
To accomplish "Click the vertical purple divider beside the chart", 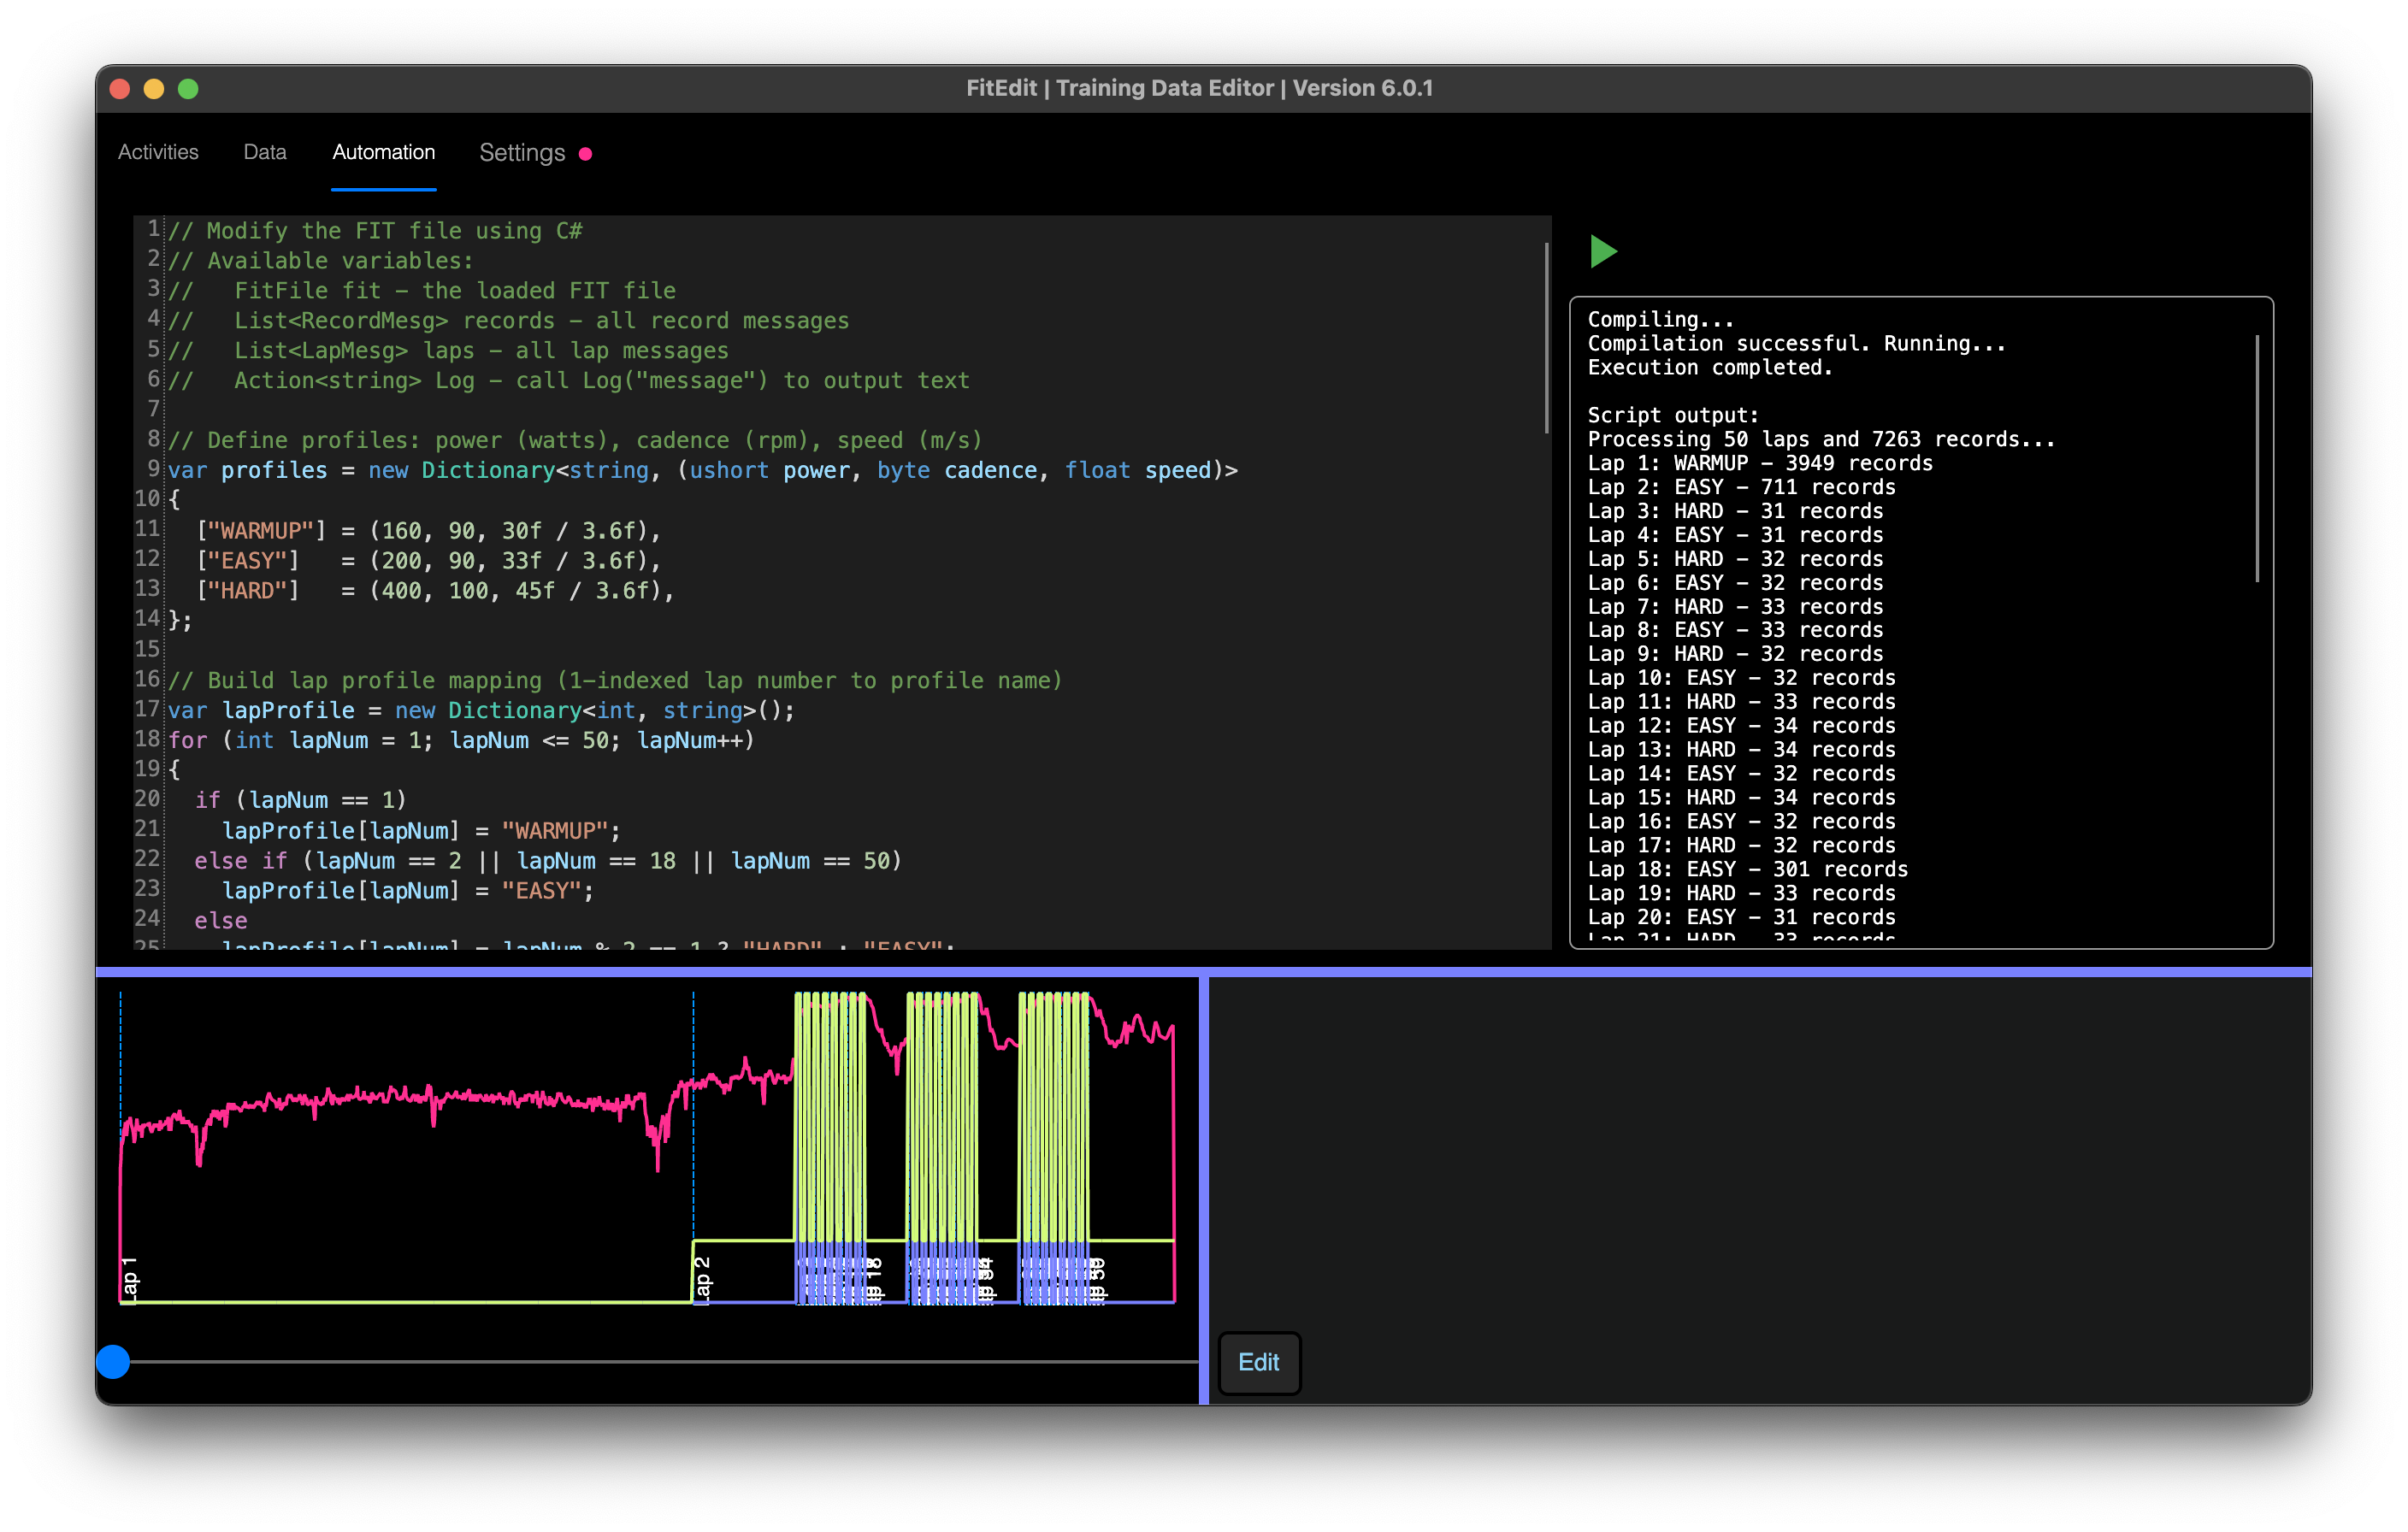I will tap(1204, 1190).
